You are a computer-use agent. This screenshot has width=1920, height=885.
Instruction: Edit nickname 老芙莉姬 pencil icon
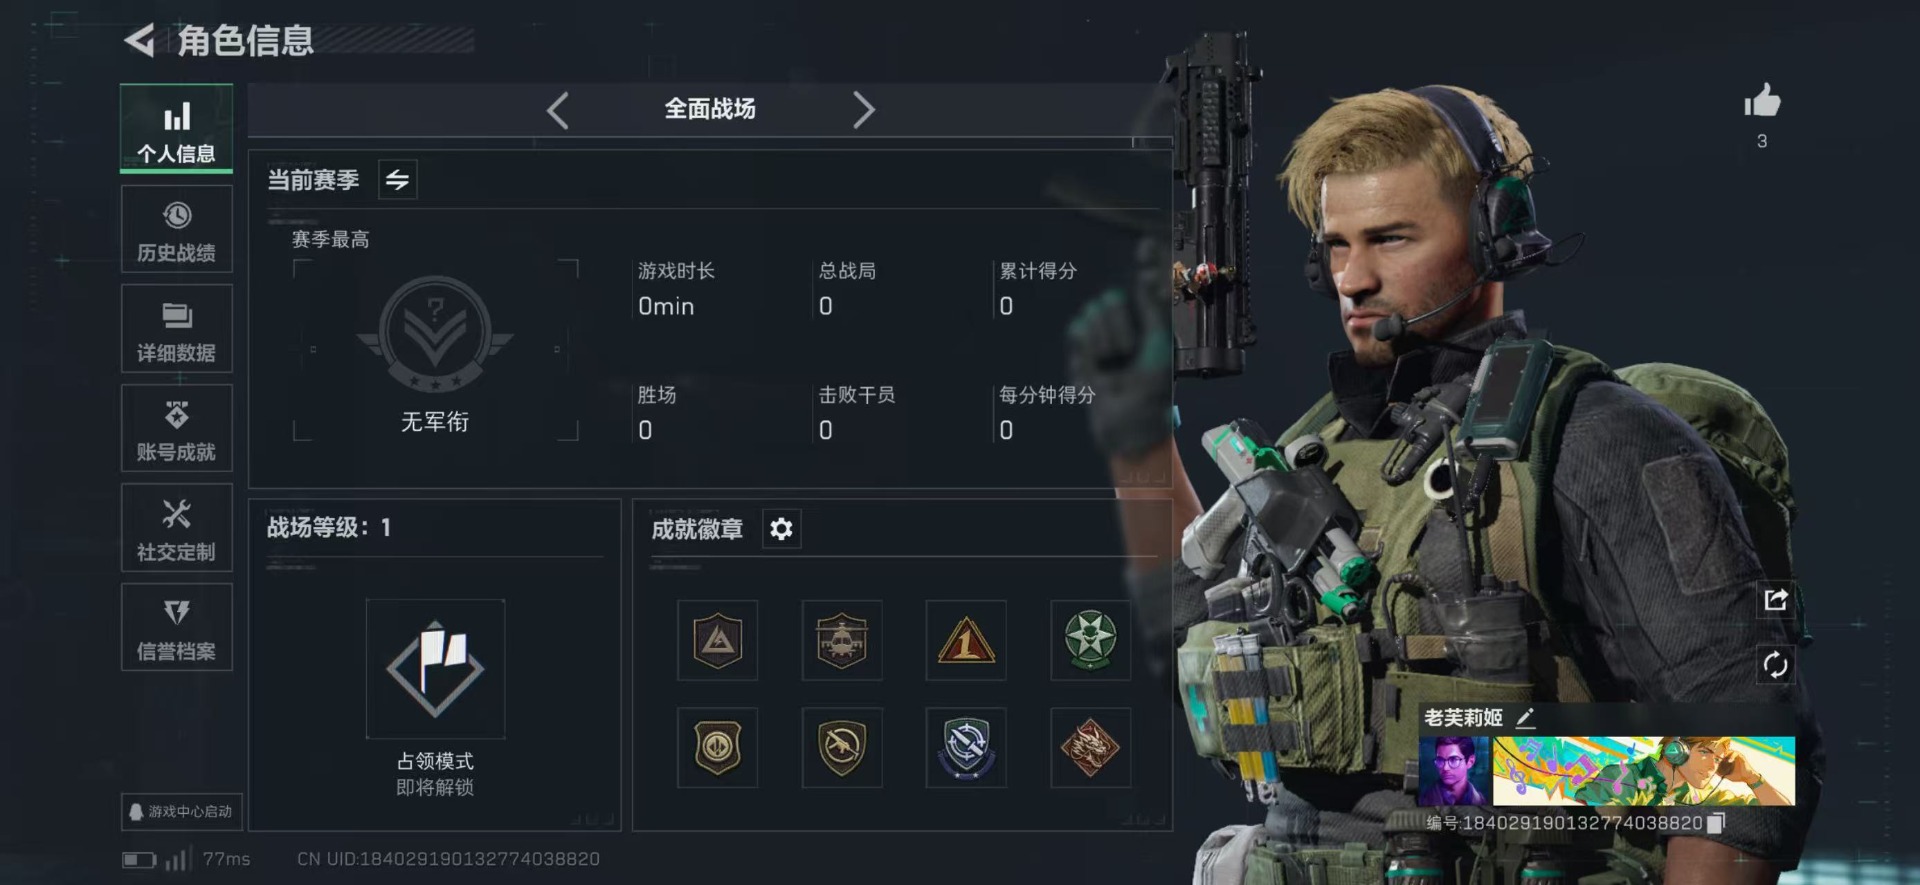tap(1525, 717)
